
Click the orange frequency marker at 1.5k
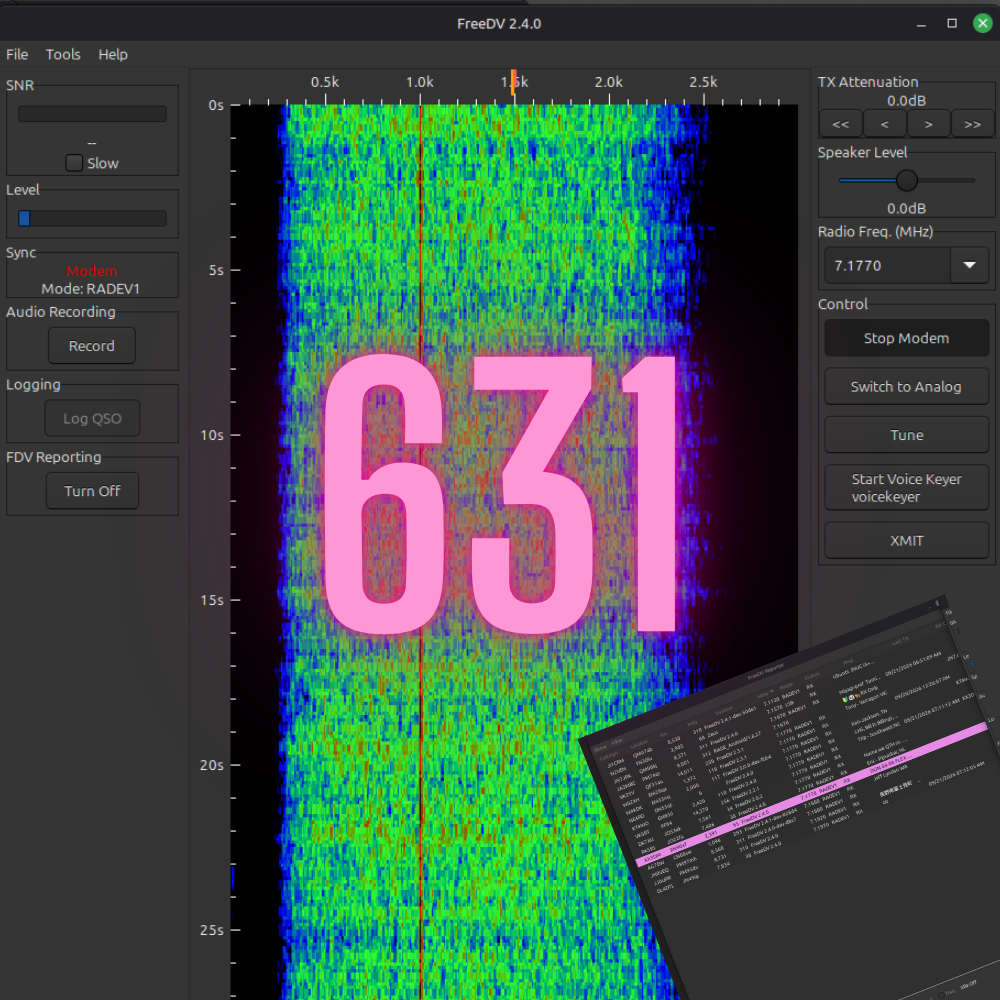coord(513,84)
